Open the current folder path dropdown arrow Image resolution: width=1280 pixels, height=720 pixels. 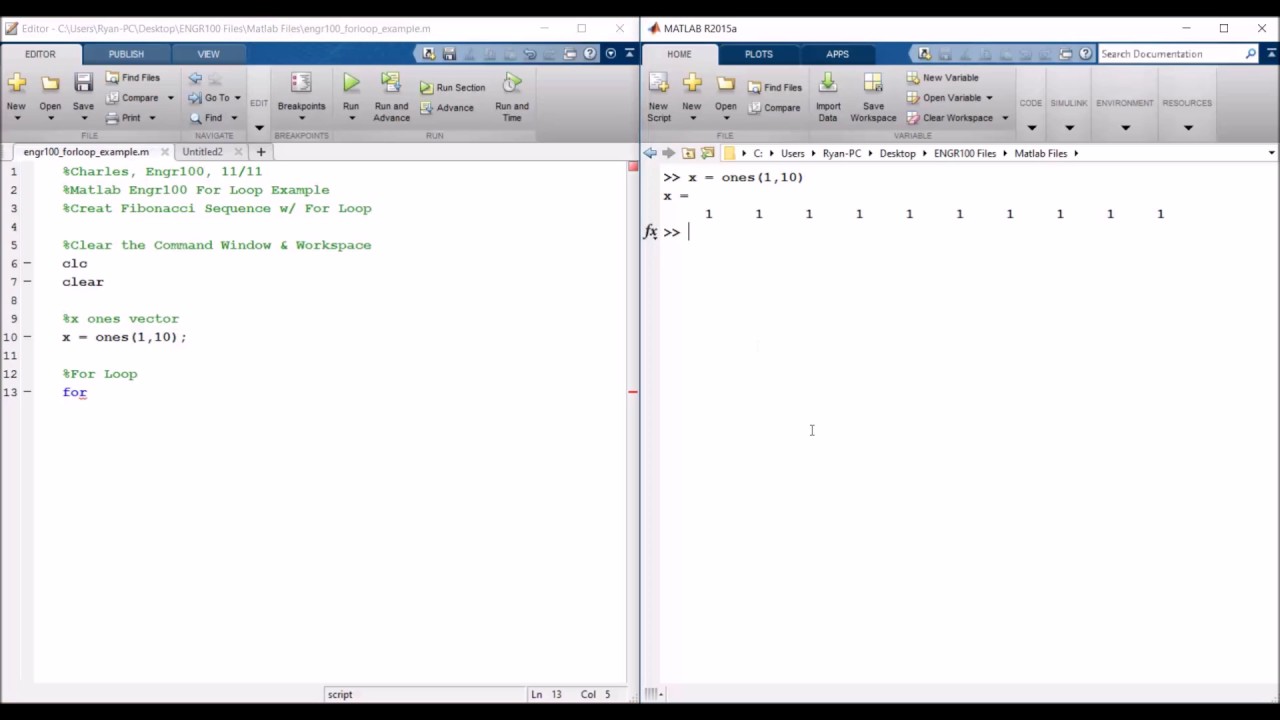[x=1271, y=153]
